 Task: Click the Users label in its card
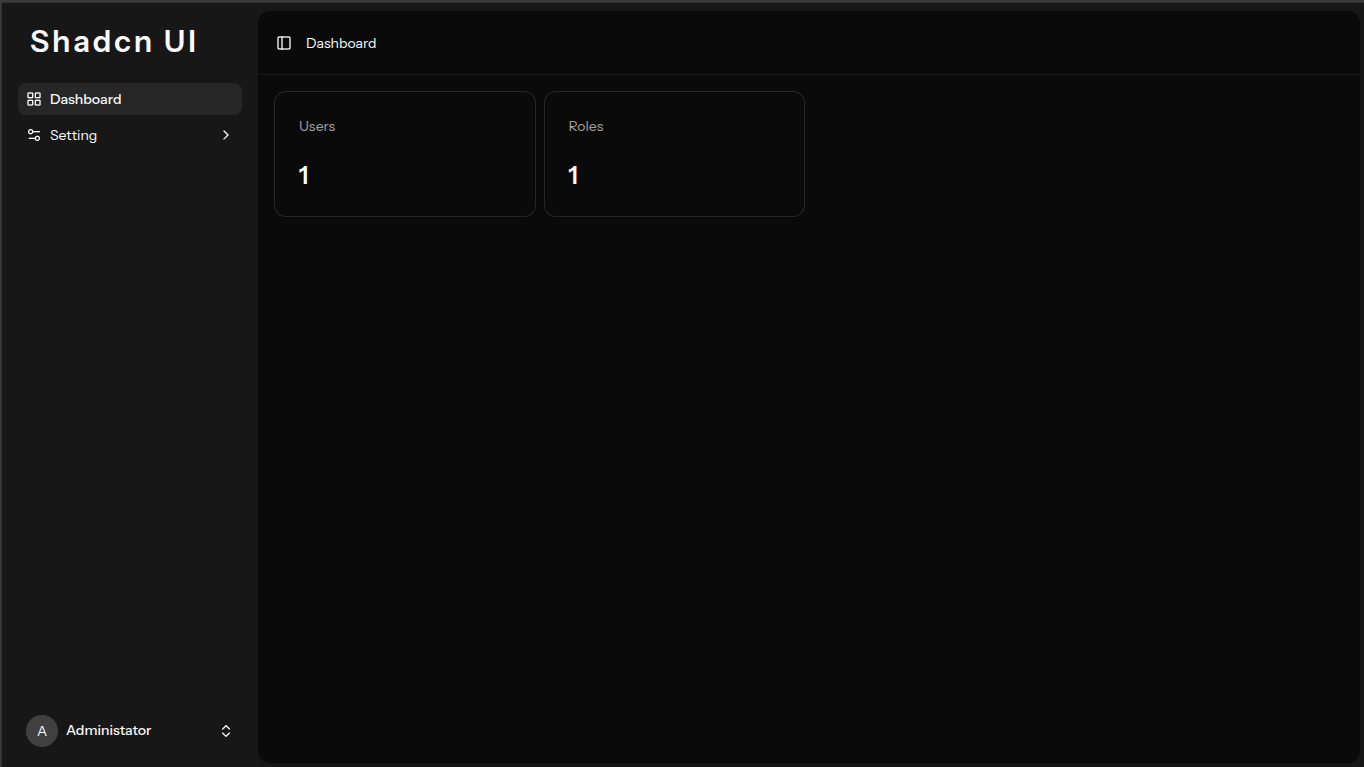click(317, 126)
